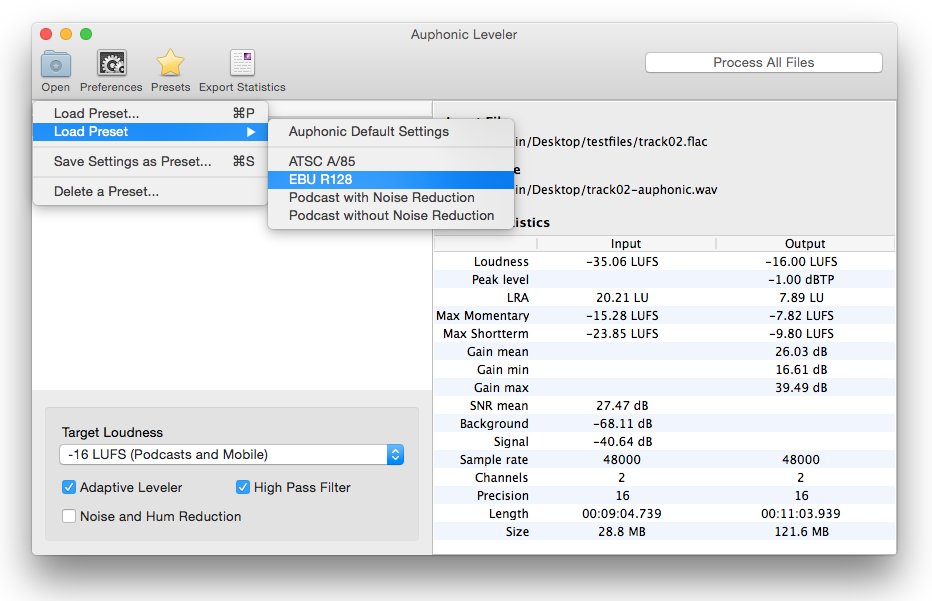This screenshot has width=932, height=601.
Task: Click the output Length 00:11:03.939
Action: click(801, 514)
